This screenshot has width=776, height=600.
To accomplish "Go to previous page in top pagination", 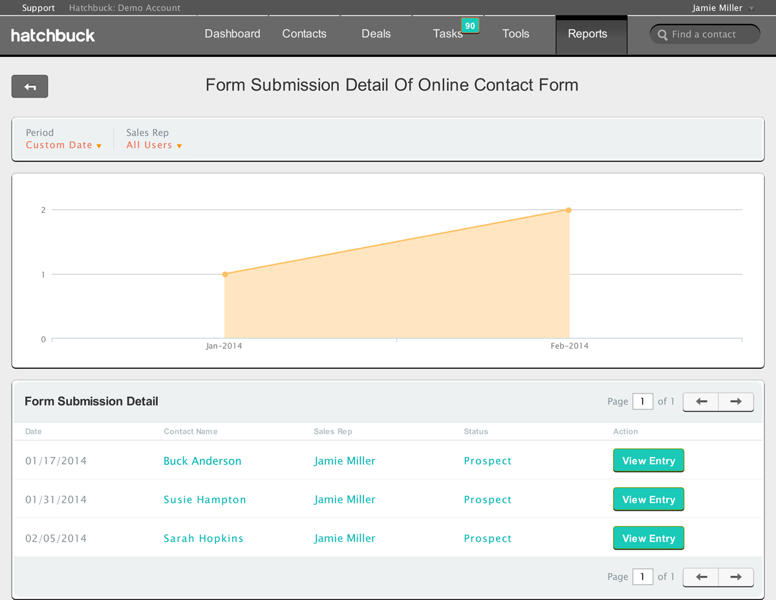I will (701, 402).
